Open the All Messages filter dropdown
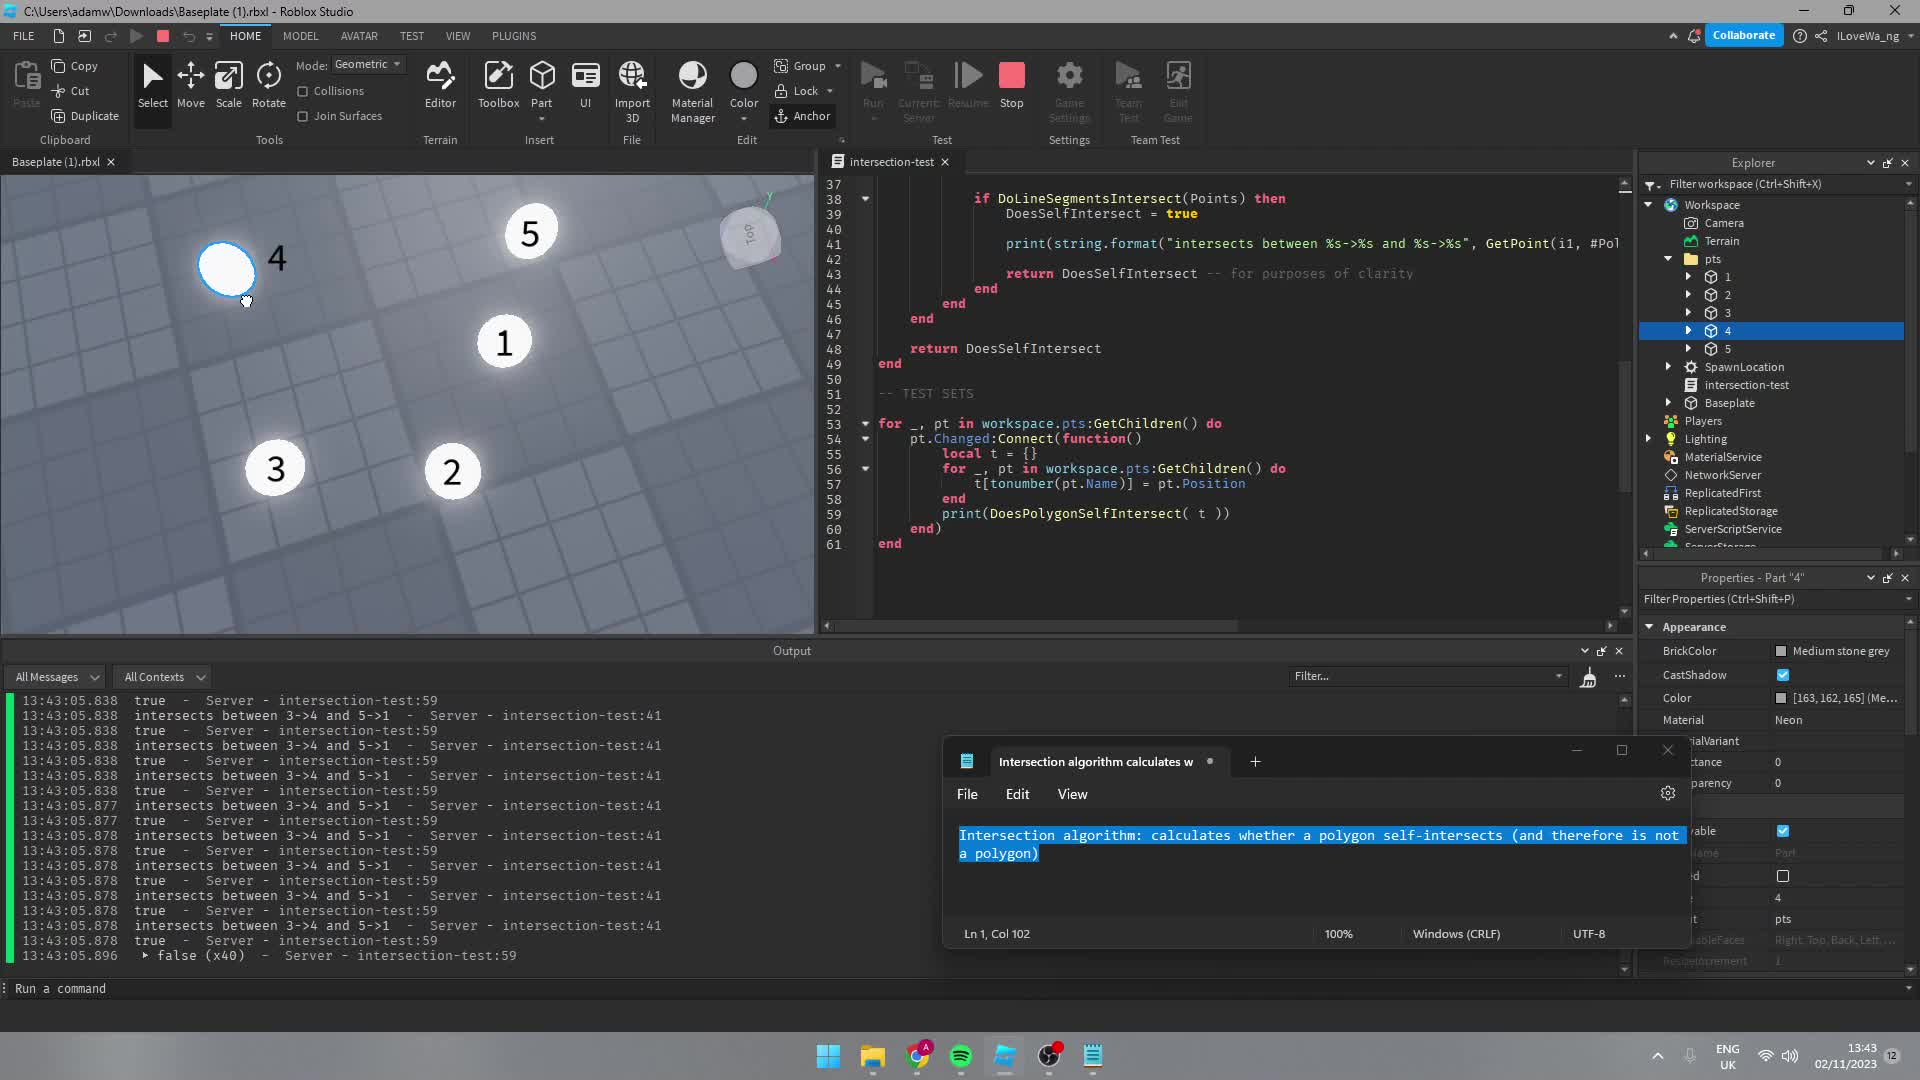Screen dimensions: 1920x1080 click(55, 677)
